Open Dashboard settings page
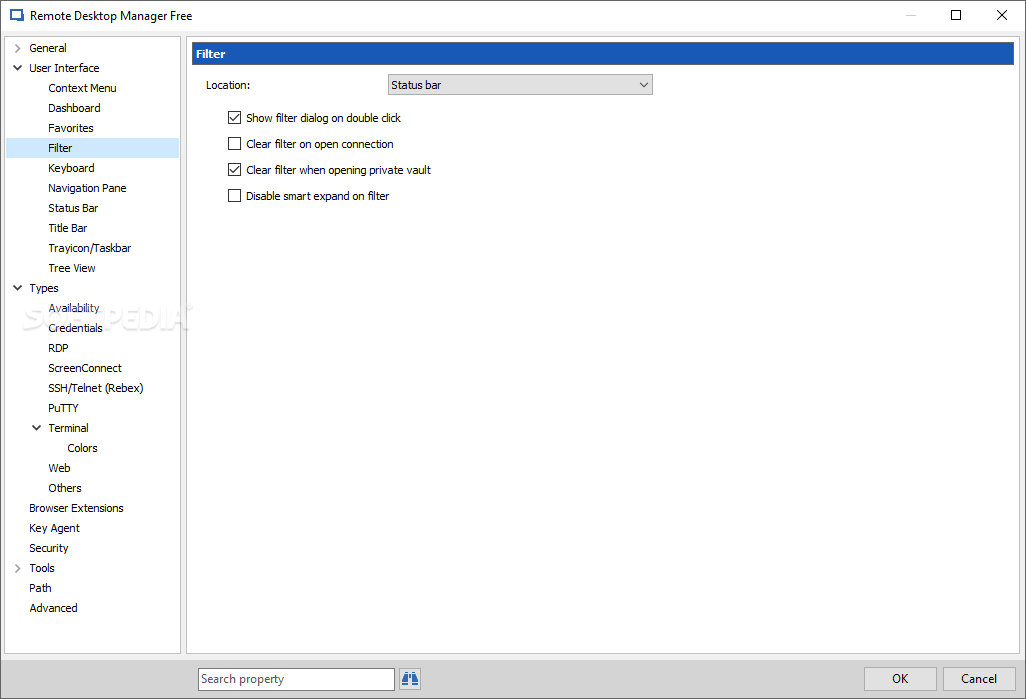1026x699 pixels. (74, 108)
